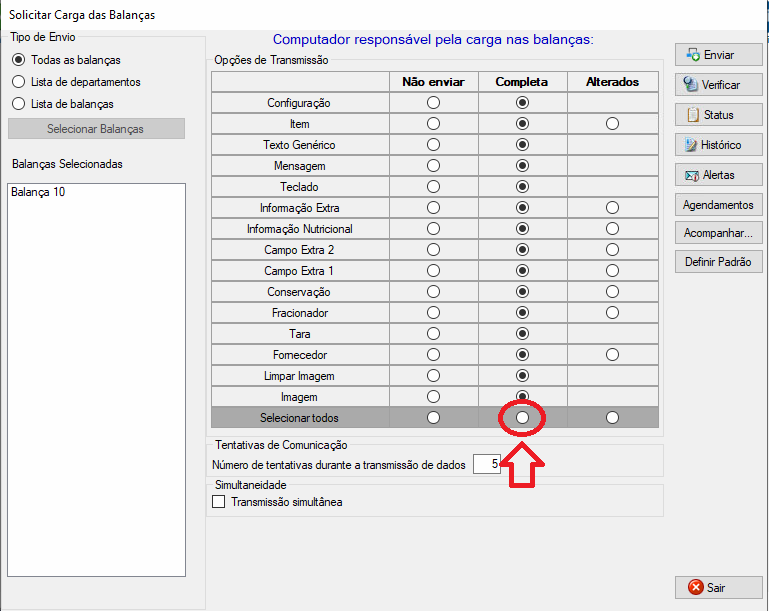Set Configuração to Não enviar
The height and width of the screenshot is (611, 770).
[433, 103]
